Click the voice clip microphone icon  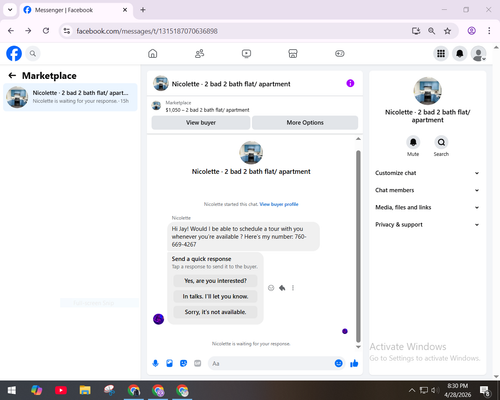[x=155, y=363]
